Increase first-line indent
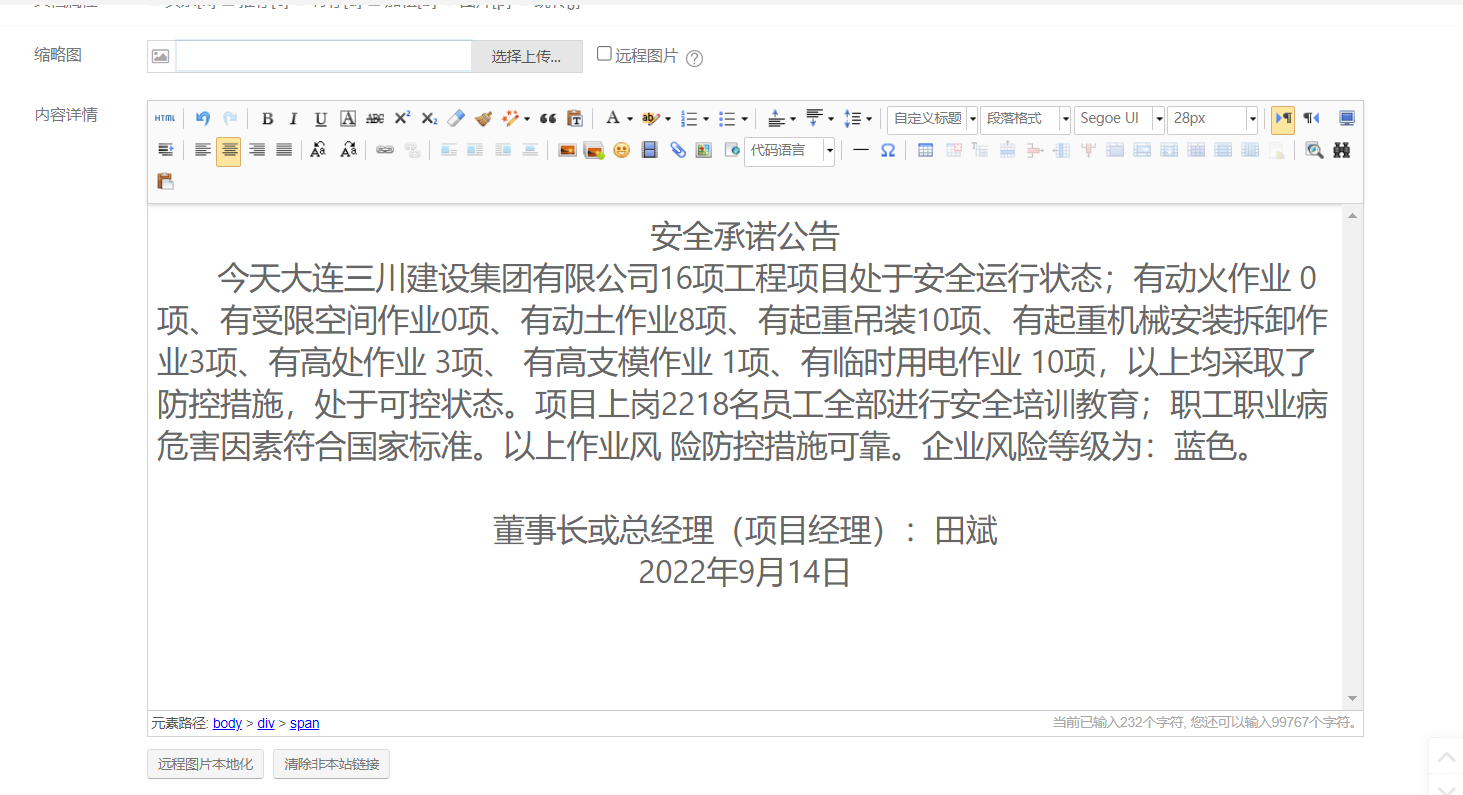Screen dimensions: 1463x795 tap(165, 150)
